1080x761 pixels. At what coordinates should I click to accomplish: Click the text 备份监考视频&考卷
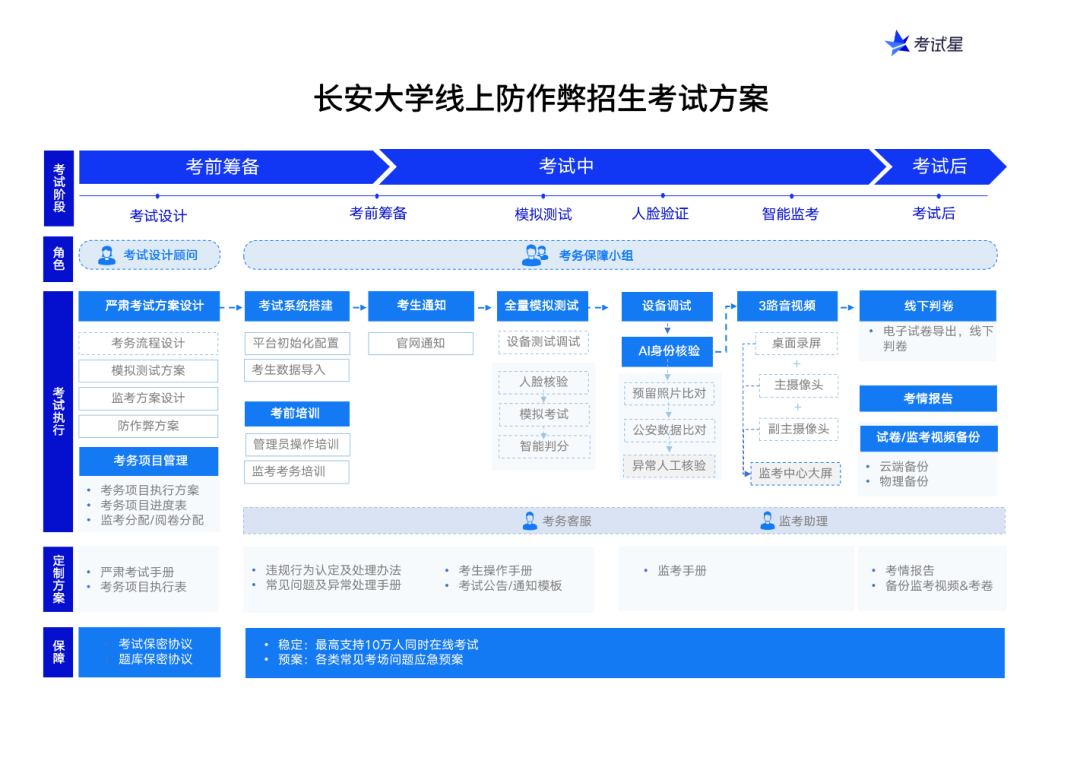coord(939,585)
